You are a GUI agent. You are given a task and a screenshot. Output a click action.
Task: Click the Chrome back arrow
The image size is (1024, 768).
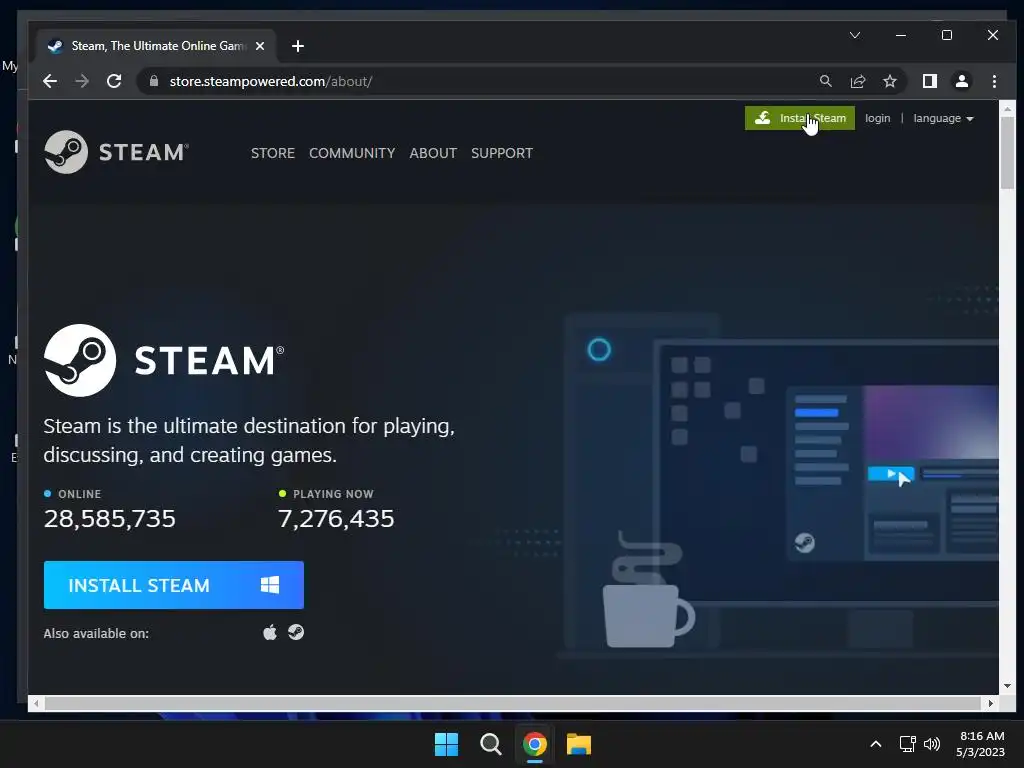click(x=50, y=81)
